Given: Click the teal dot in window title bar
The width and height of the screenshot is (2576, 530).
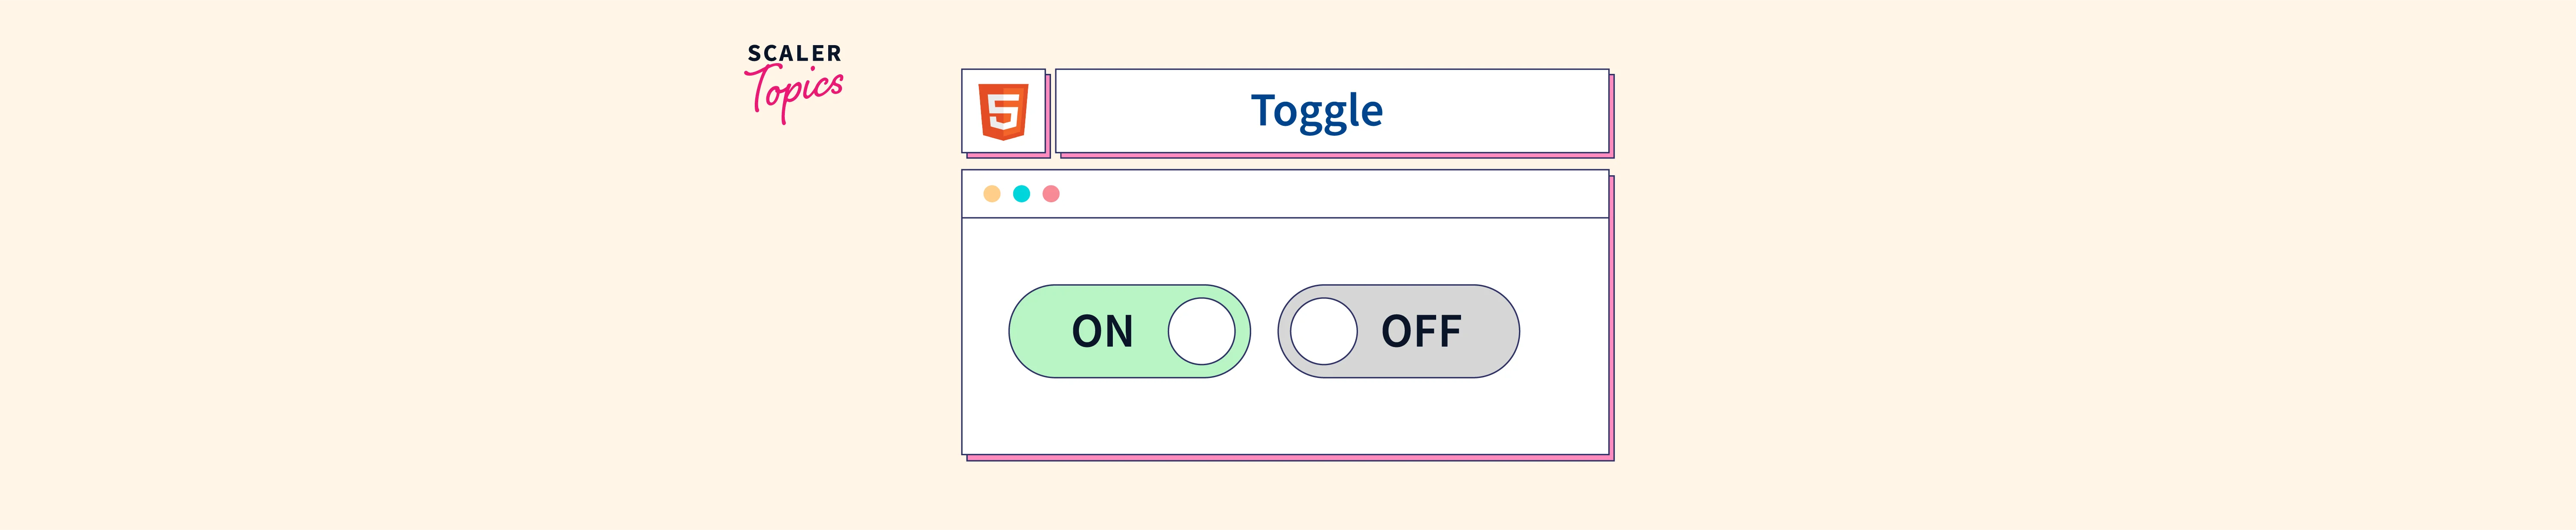Looking at the screenshot, I should [x=1021, y=194].
